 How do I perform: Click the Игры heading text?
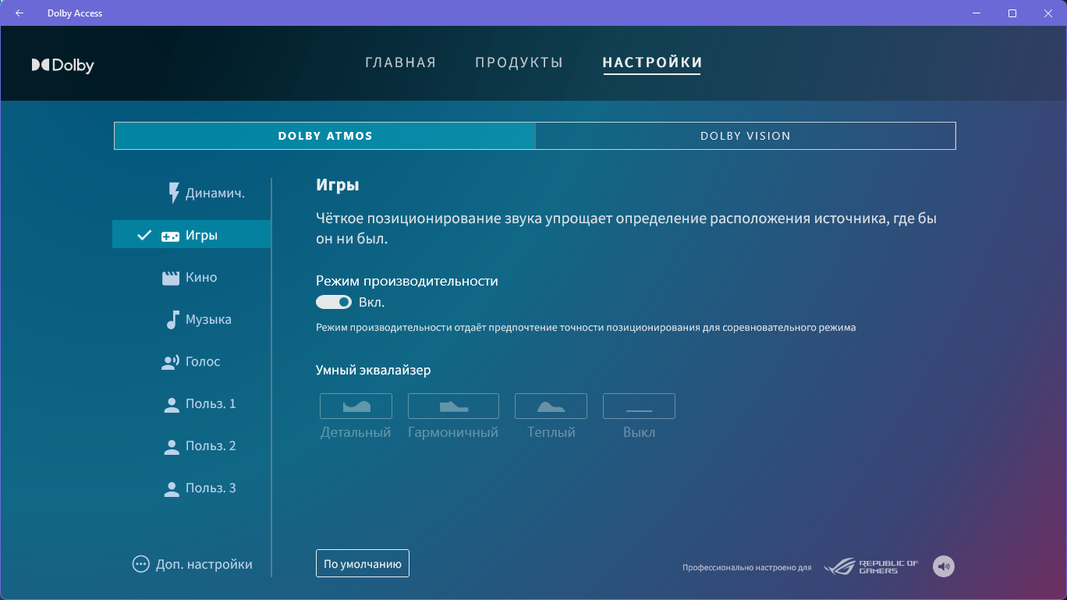(338, 185)
